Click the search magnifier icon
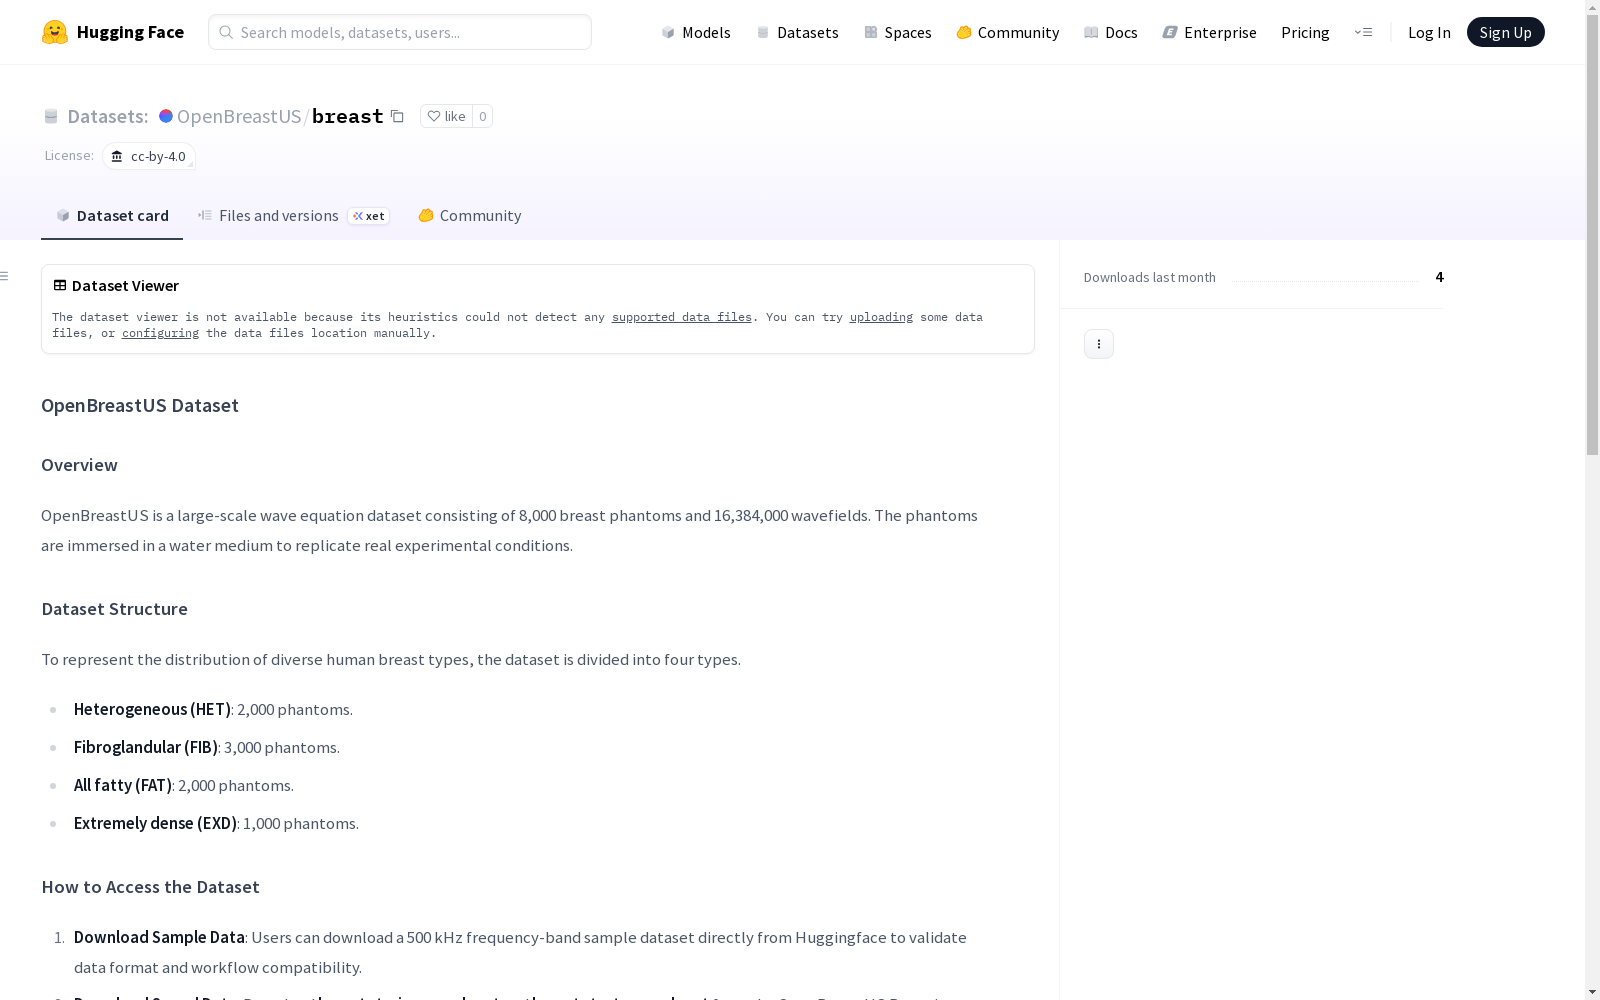The width and height of the screenshot is (1600, 1000). 226,32
